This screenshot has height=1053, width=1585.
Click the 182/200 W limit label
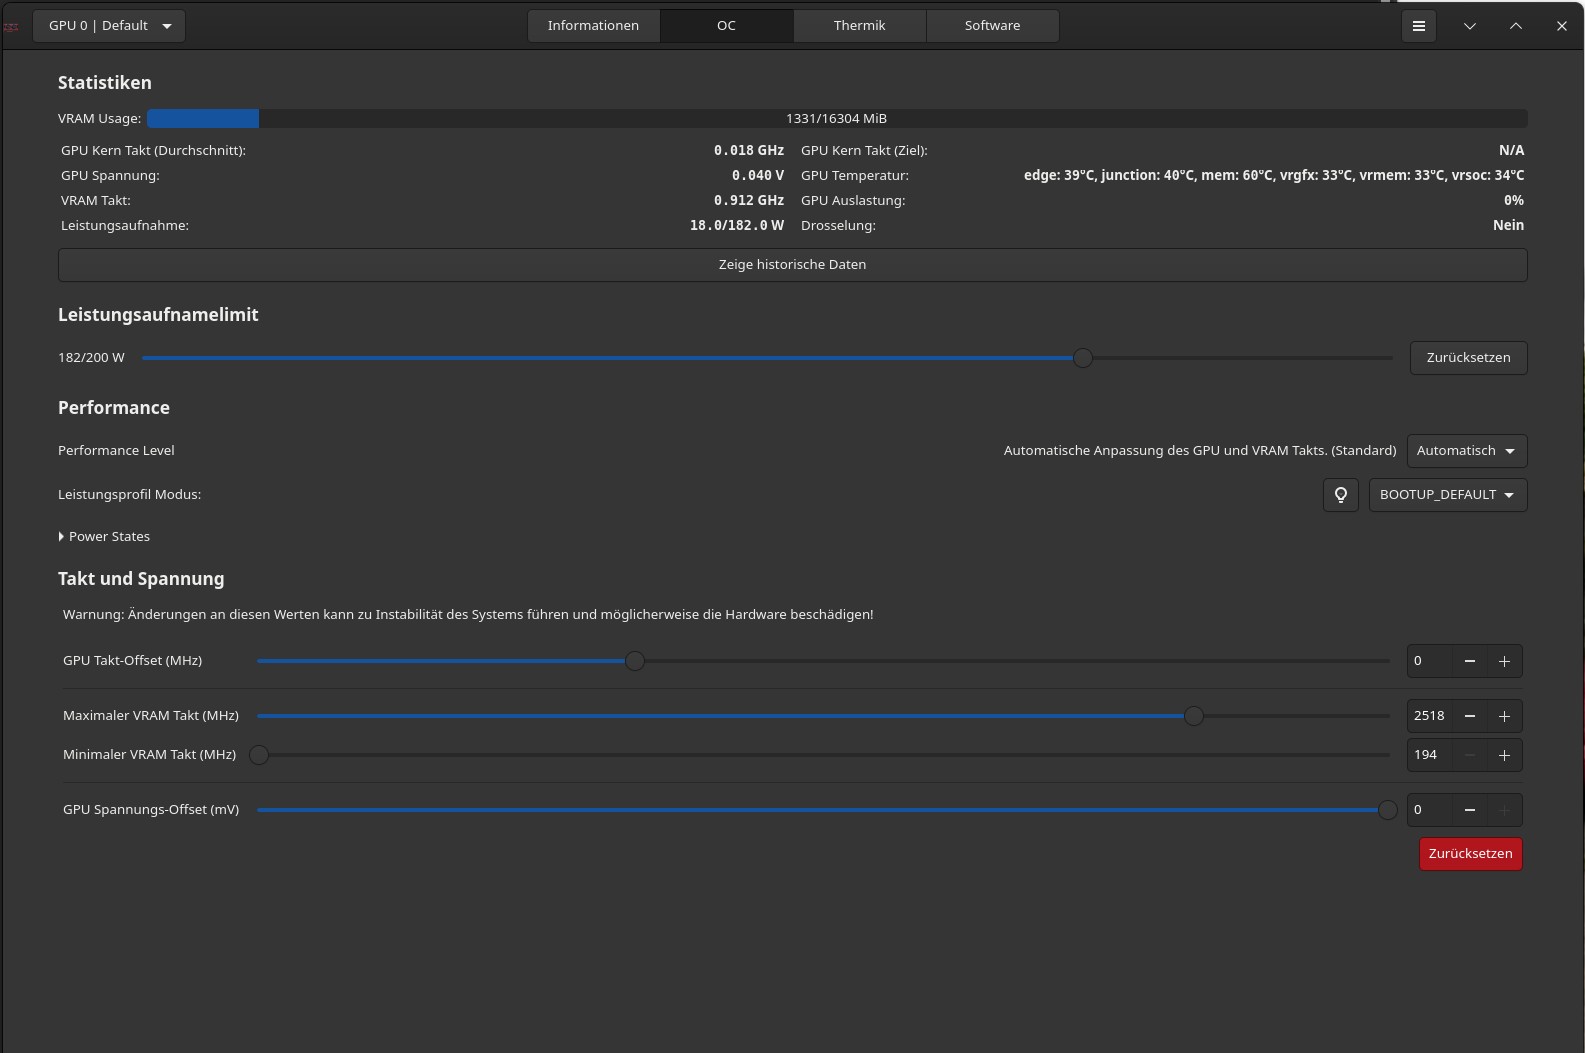[x=91, y=358]
